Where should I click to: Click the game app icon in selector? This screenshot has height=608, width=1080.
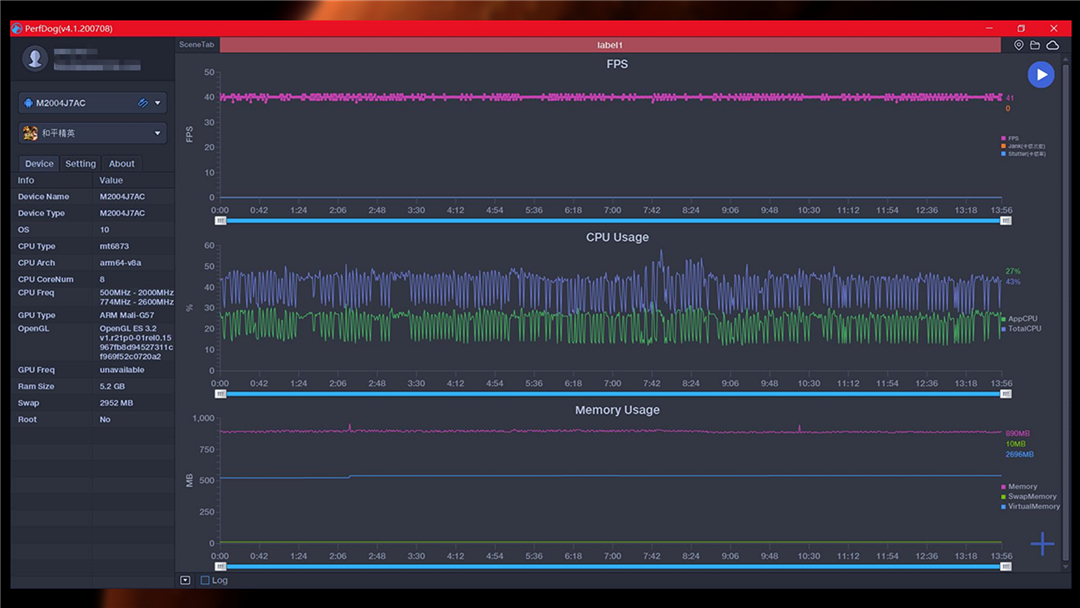(x=30, y=133)
